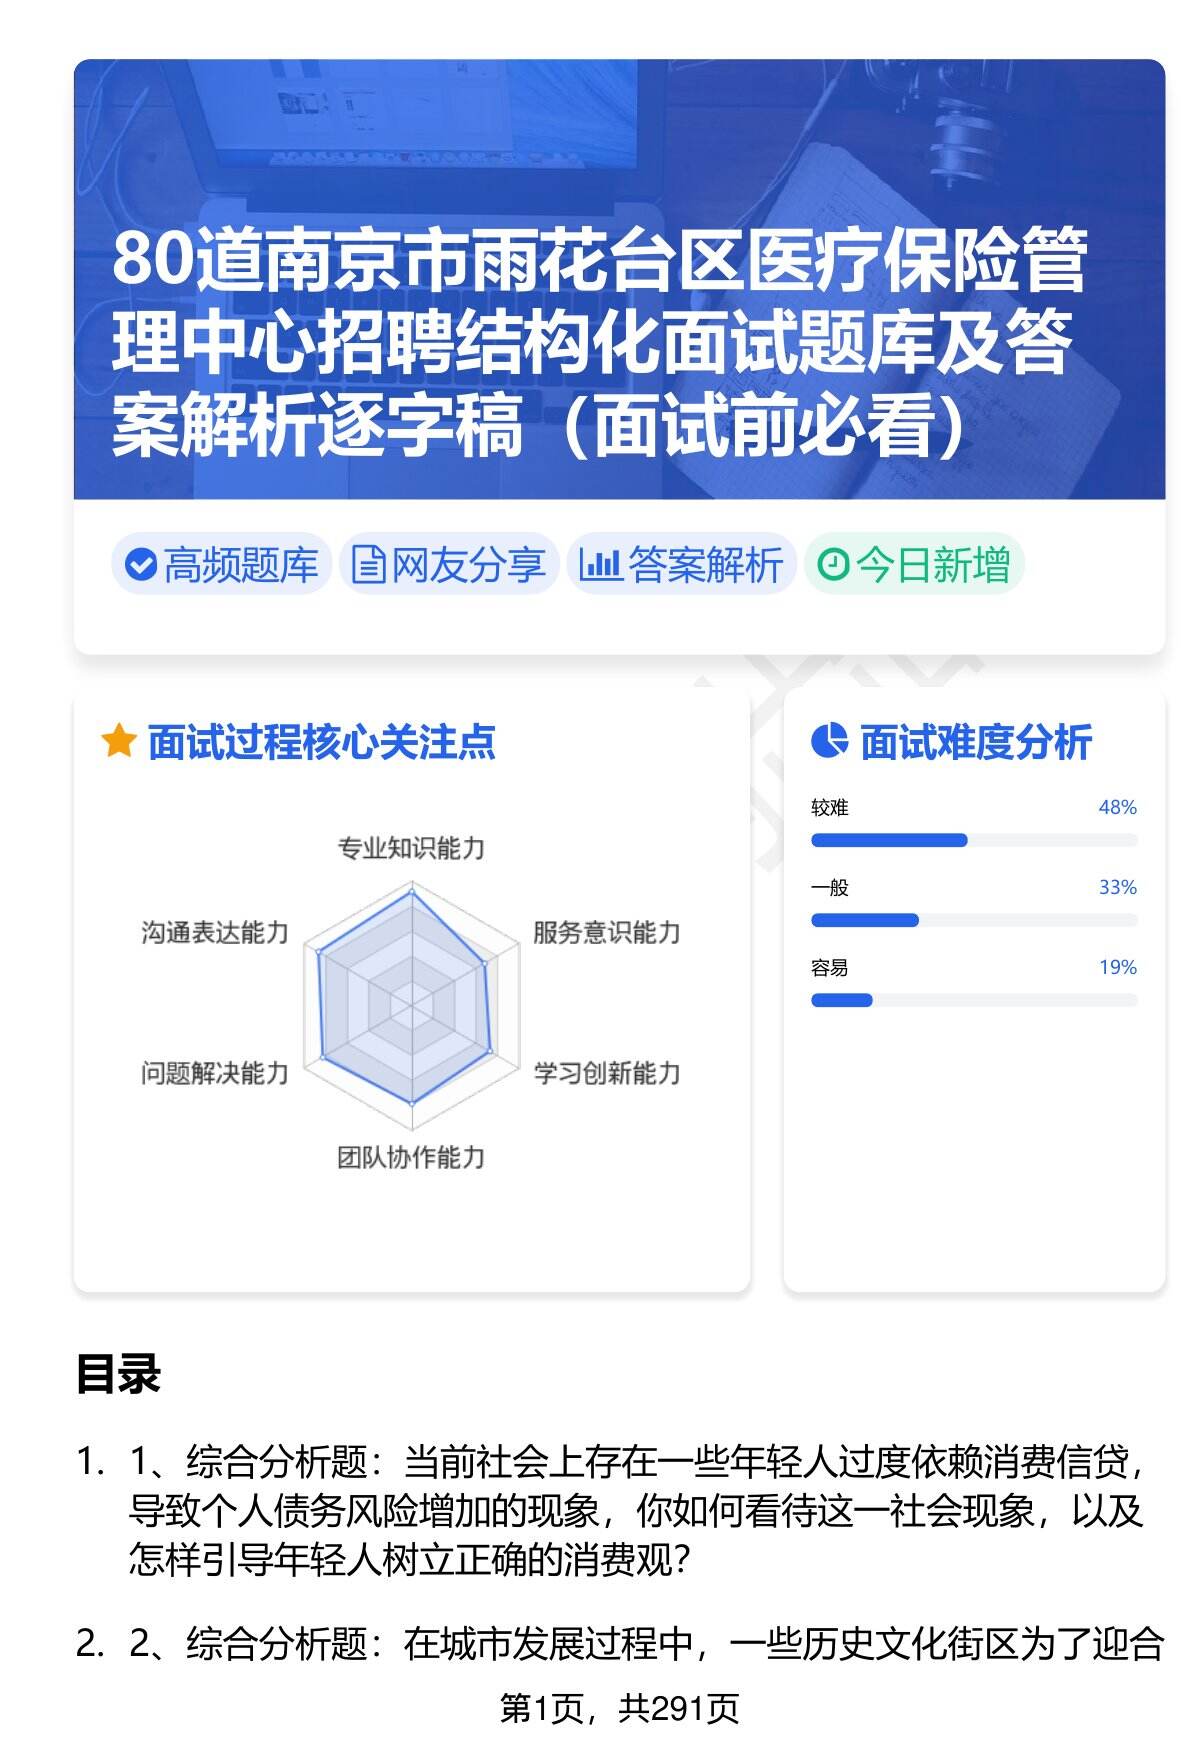Click the 专业知识能力 radar label
This screenshot has width=1200, height=1755.
point(411,849)
